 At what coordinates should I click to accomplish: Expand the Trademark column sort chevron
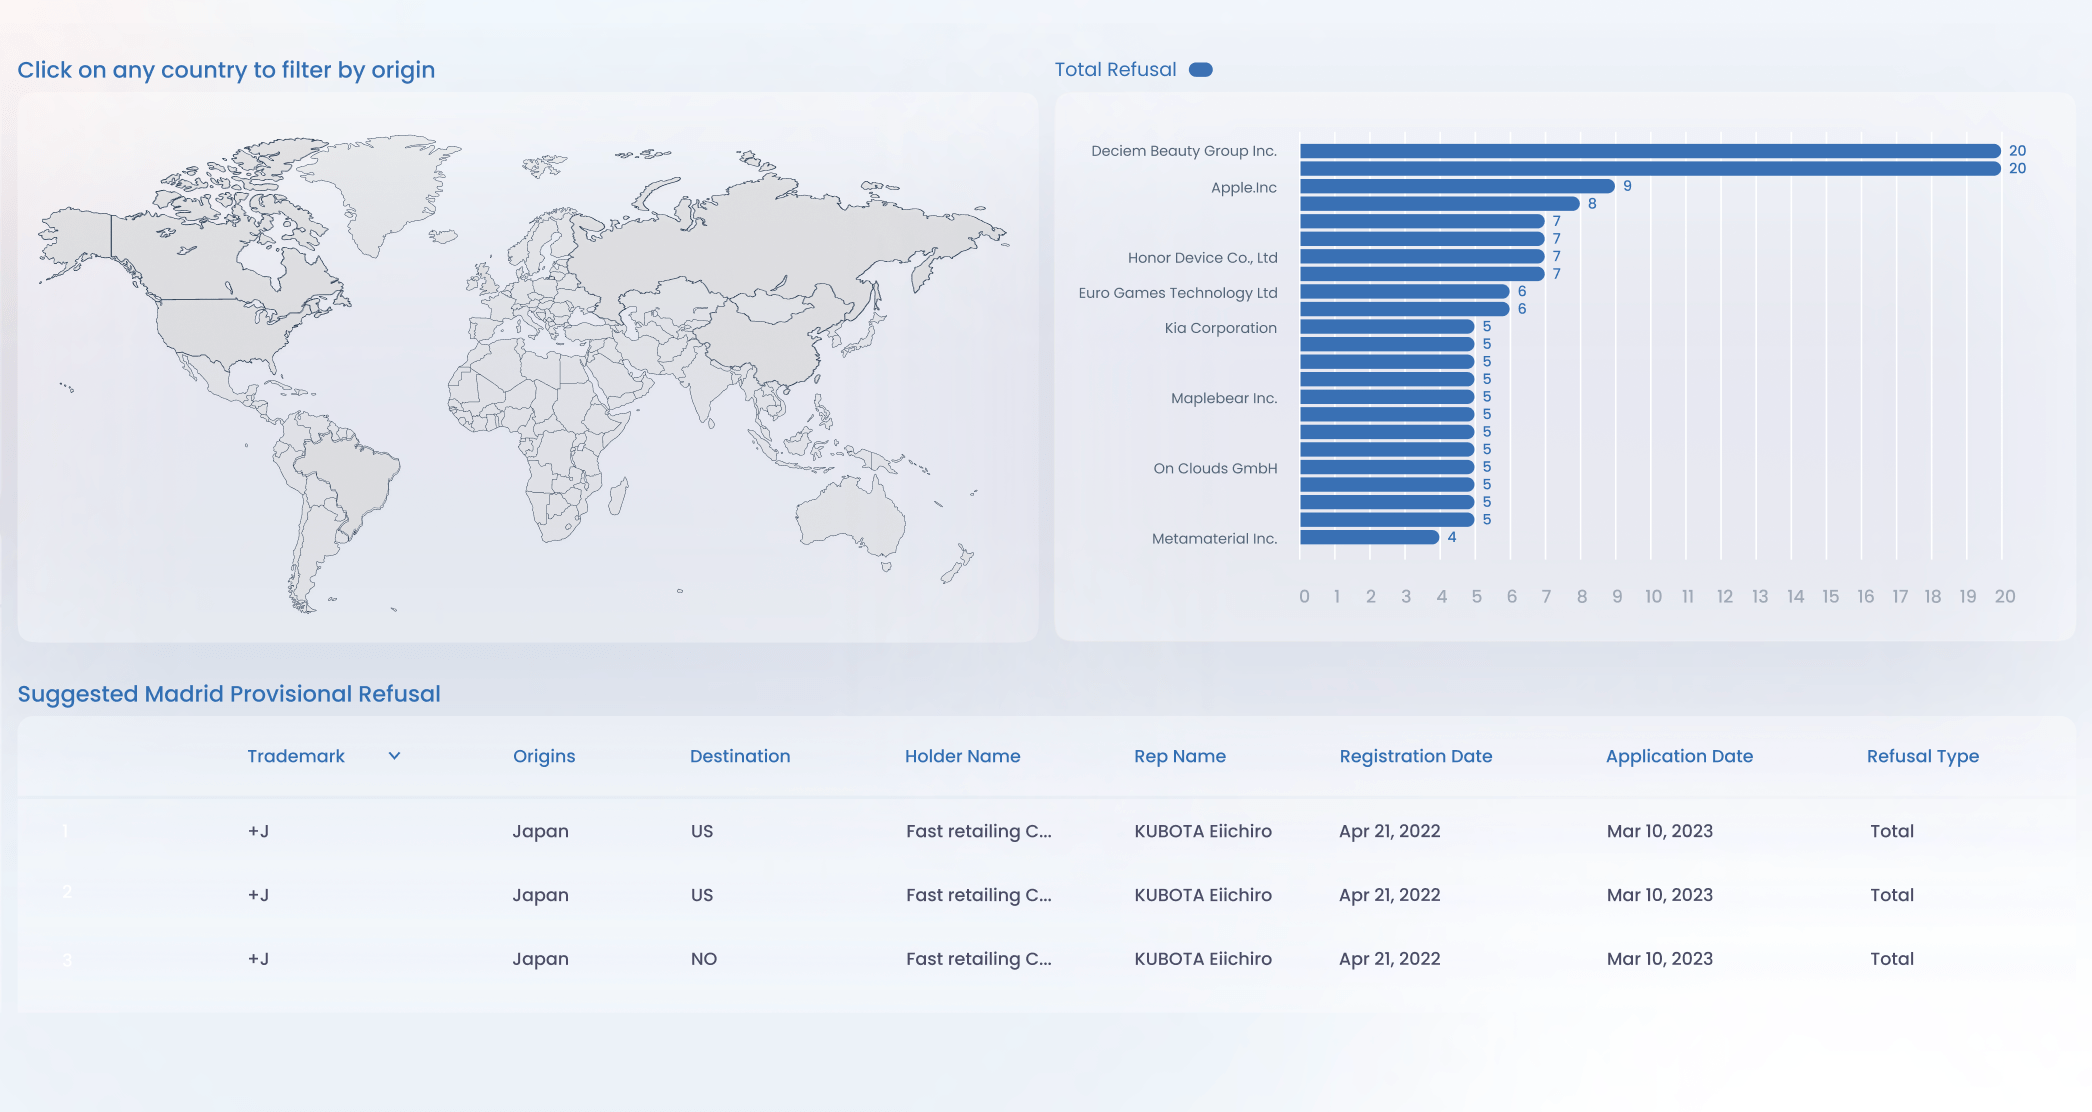click(x=394, y=756)
